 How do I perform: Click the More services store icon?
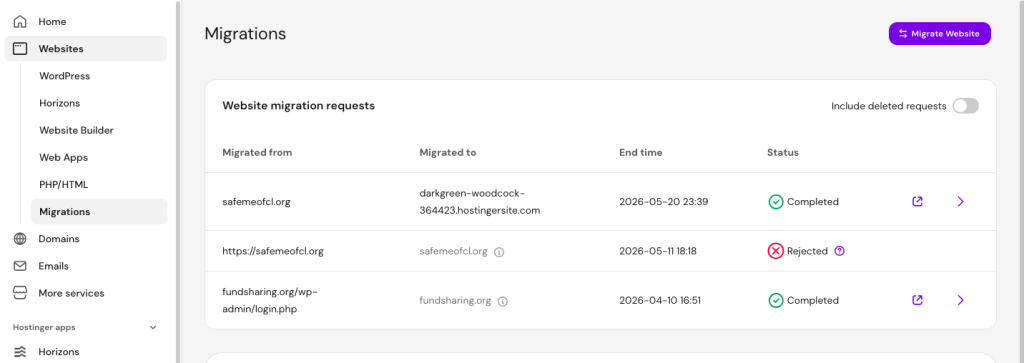(20, 293)
